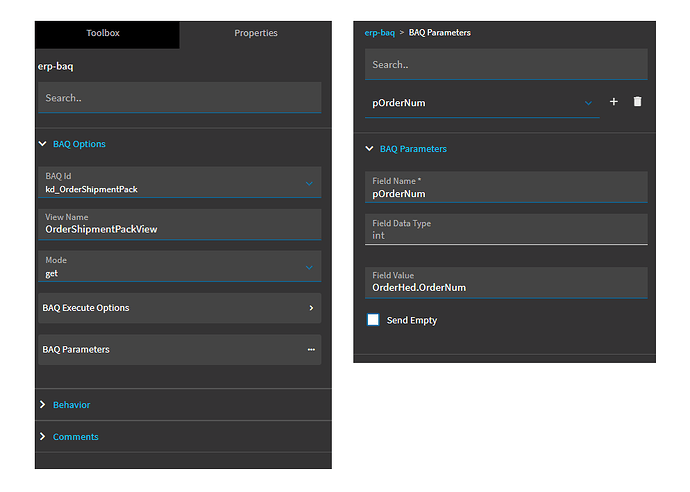Collapse the BAQ Parameters section in right panel

(369, 149)
